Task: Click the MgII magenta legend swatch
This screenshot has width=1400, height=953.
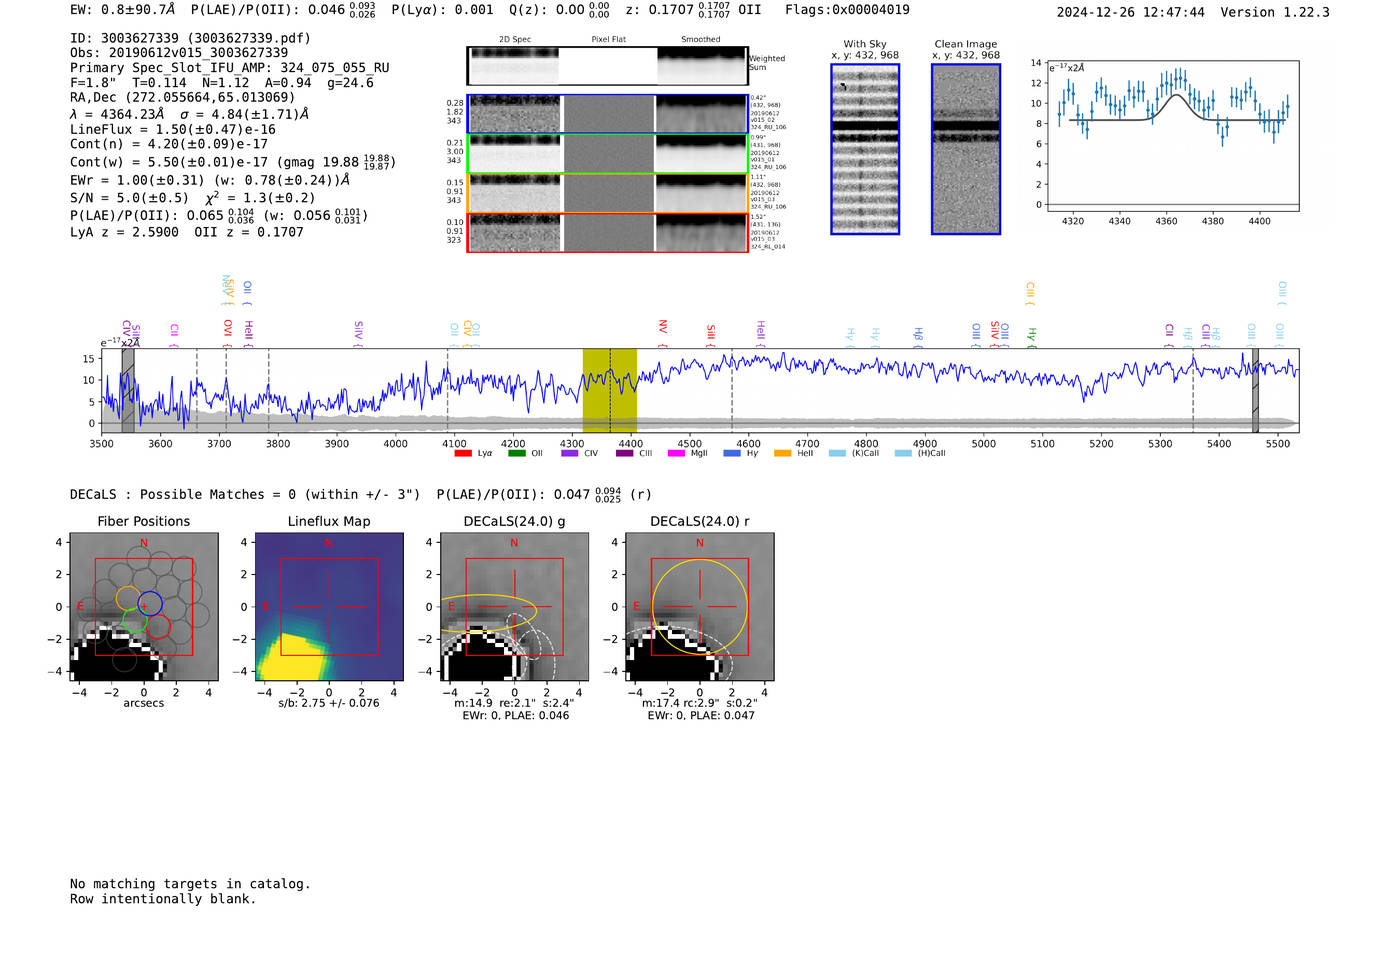Action: click(677, 454)
